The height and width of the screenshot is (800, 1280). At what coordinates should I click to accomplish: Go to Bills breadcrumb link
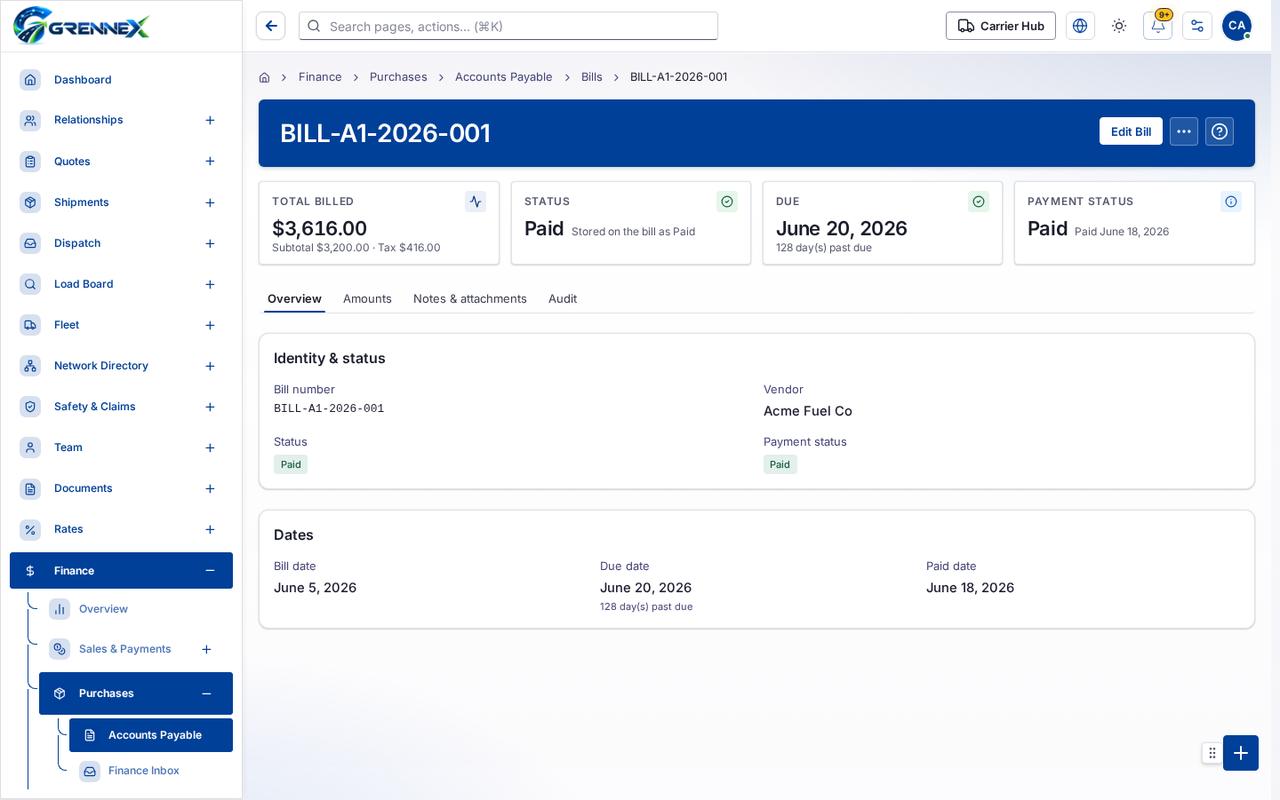(592, 77)
